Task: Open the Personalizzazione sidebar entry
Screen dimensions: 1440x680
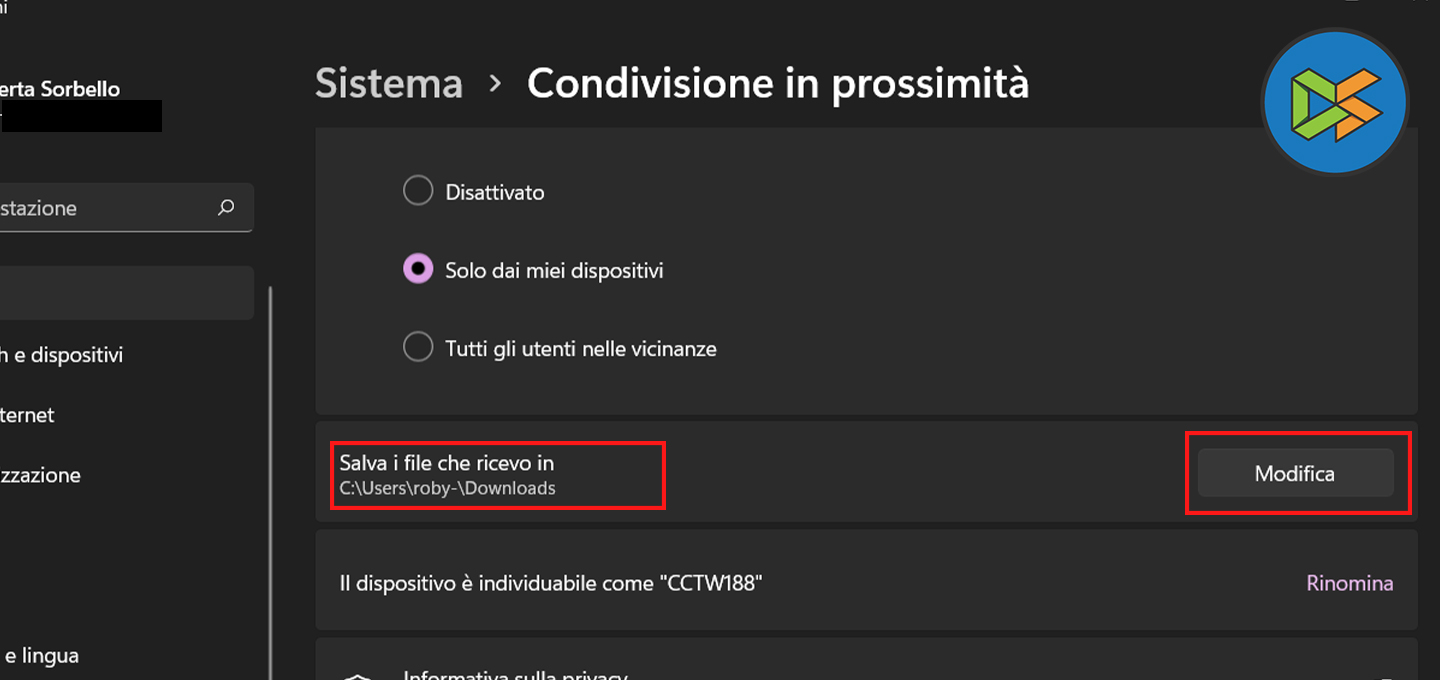Action: 40,475
